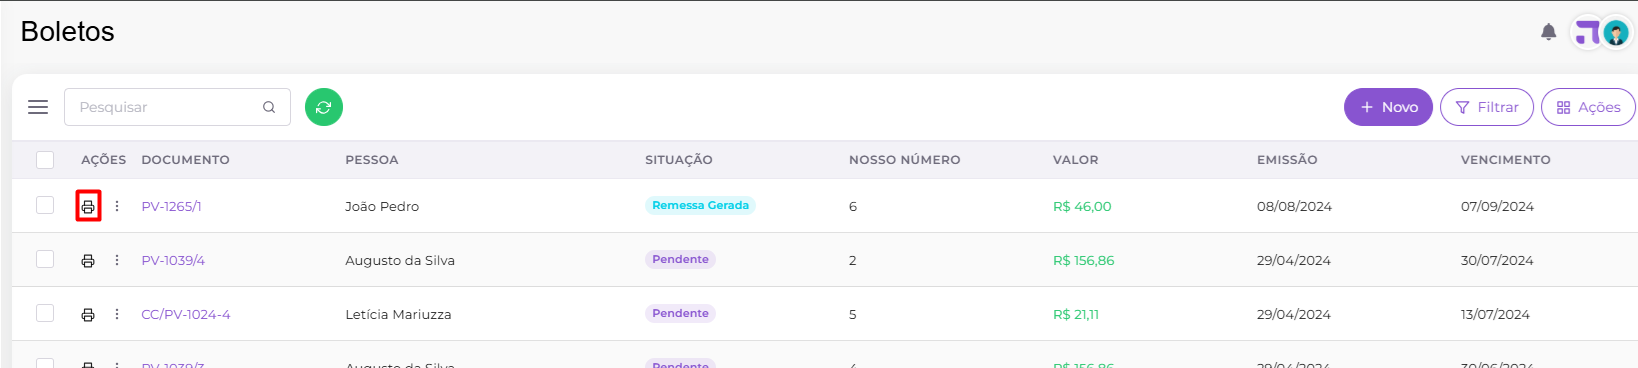Create a boleto with Novo button
1638x368 pixels.
point(1388,107)
